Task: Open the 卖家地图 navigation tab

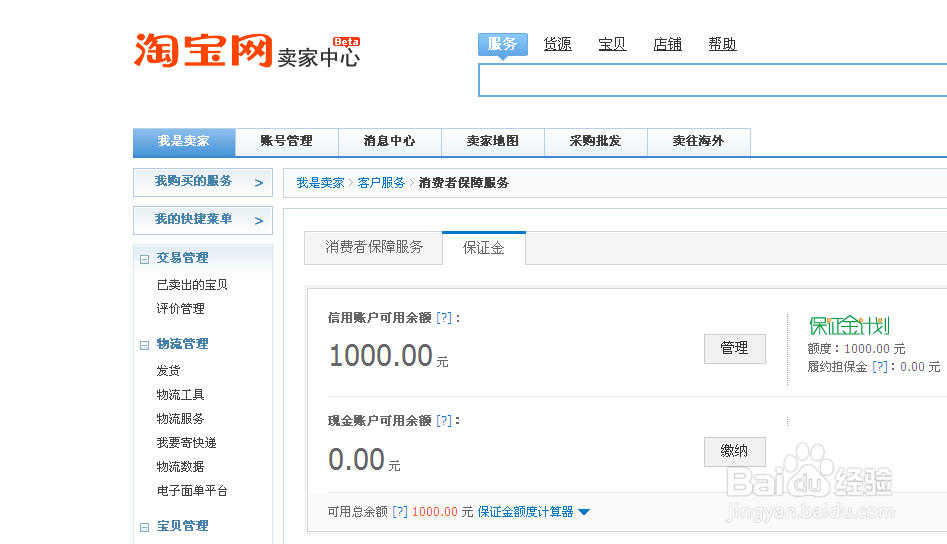Action: 493,142
